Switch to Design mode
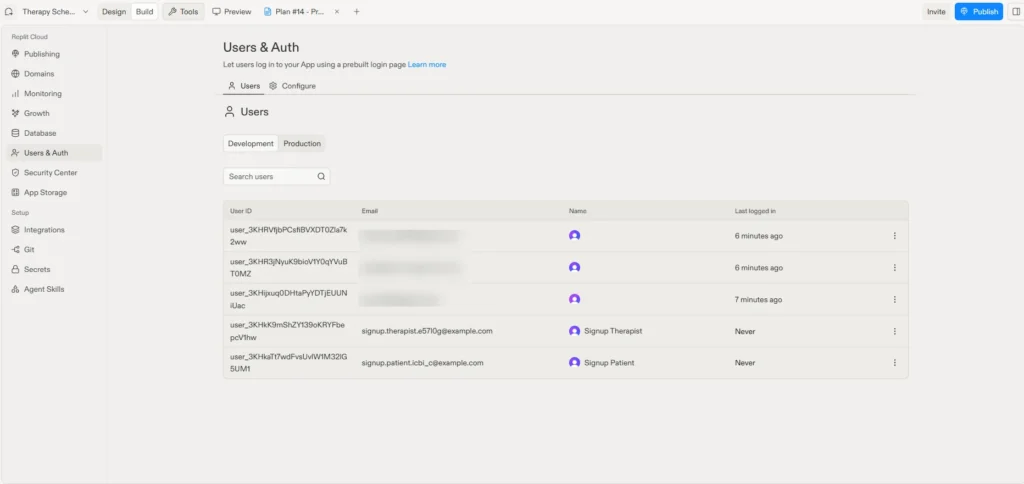This screenshot has height=484, width=1024. pos(114,12)
